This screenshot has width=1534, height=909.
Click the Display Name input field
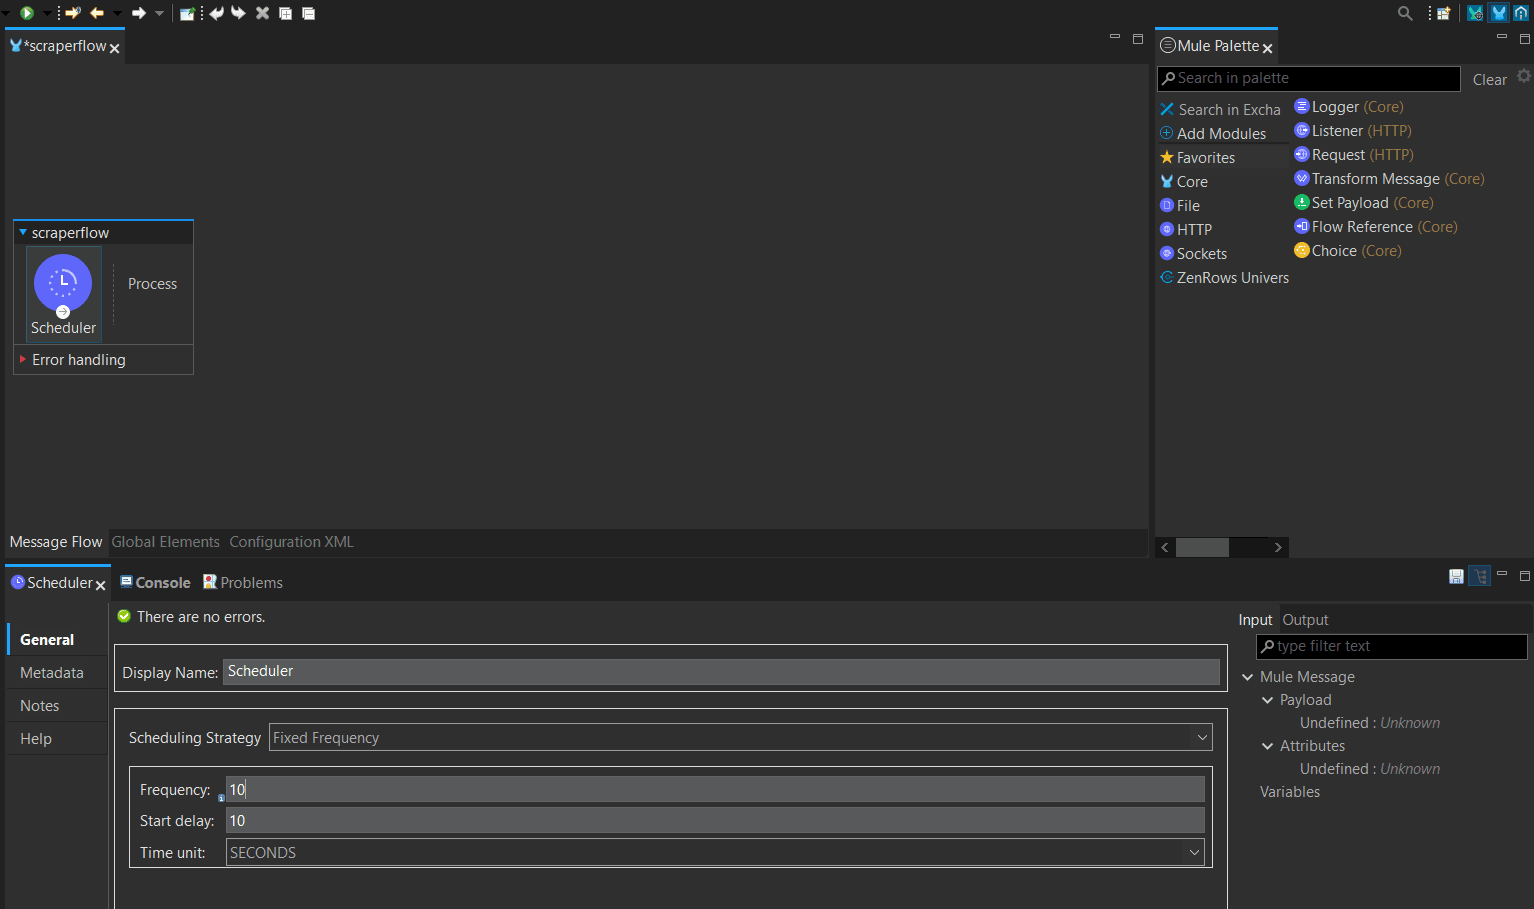pyautogui.click(x=721, y=671)
